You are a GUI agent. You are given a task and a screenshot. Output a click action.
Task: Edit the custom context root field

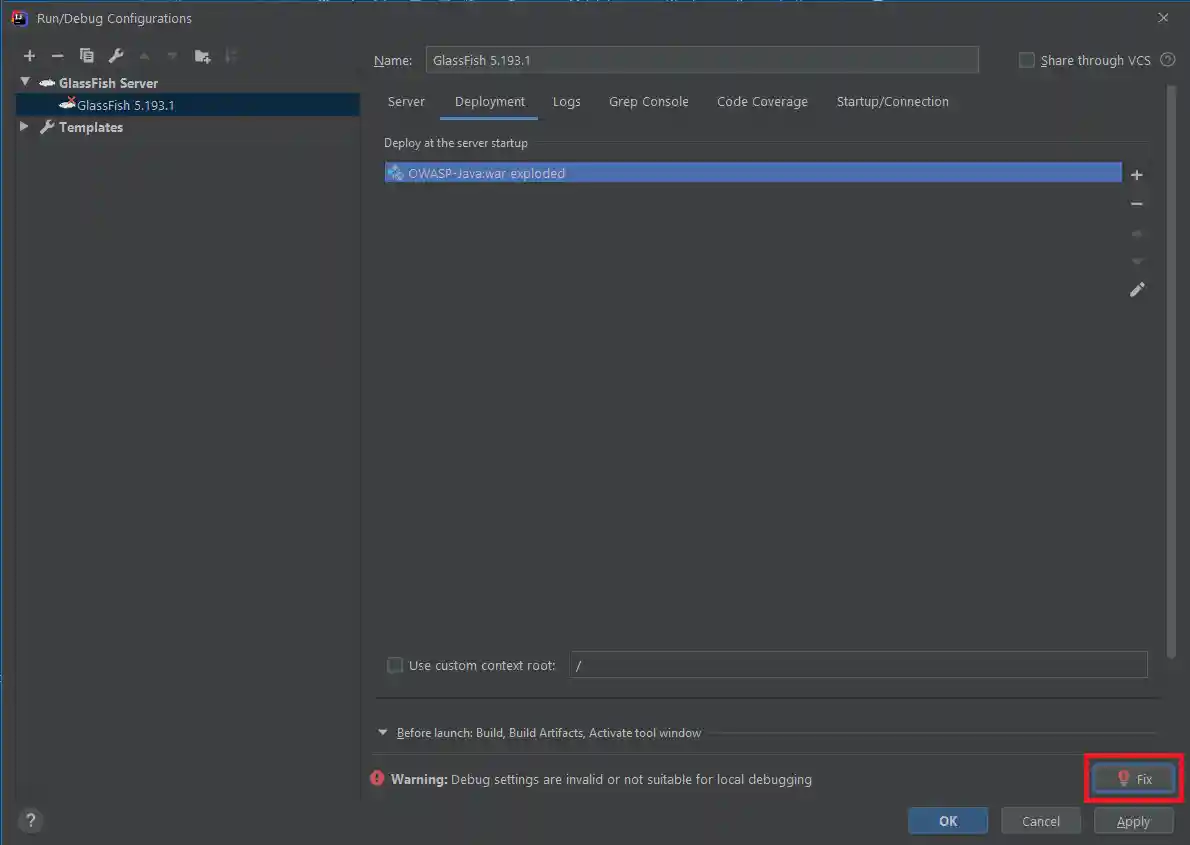coord(860,665)
